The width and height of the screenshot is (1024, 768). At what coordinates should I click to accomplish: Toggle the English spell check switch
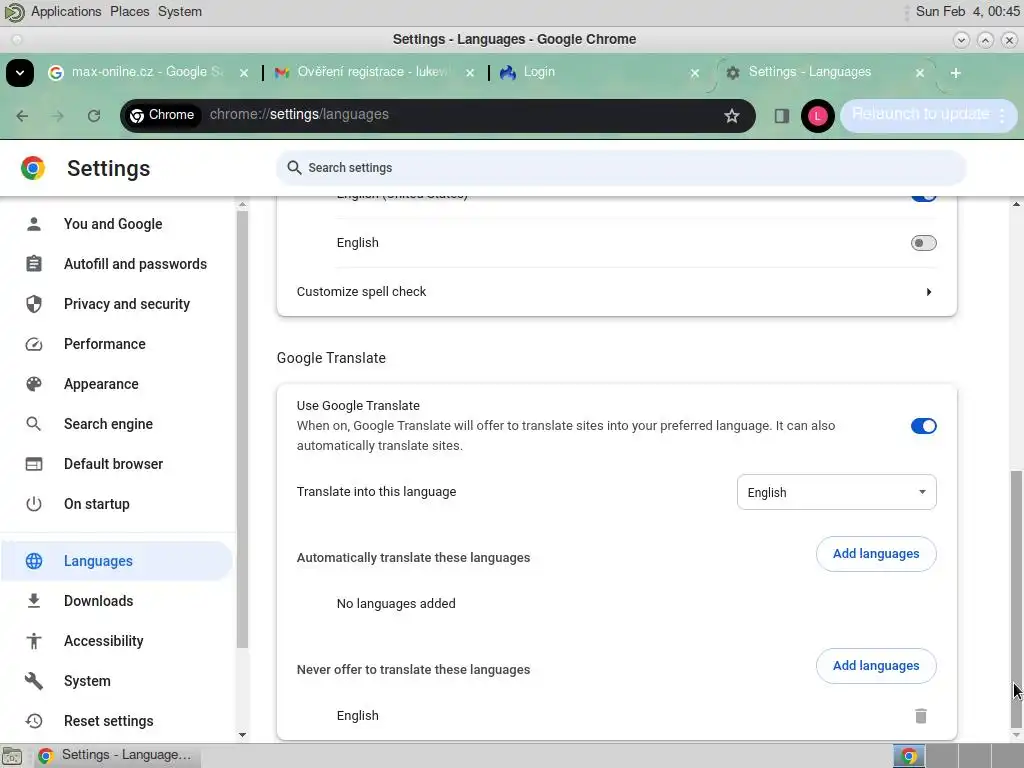tap(923, 243)
